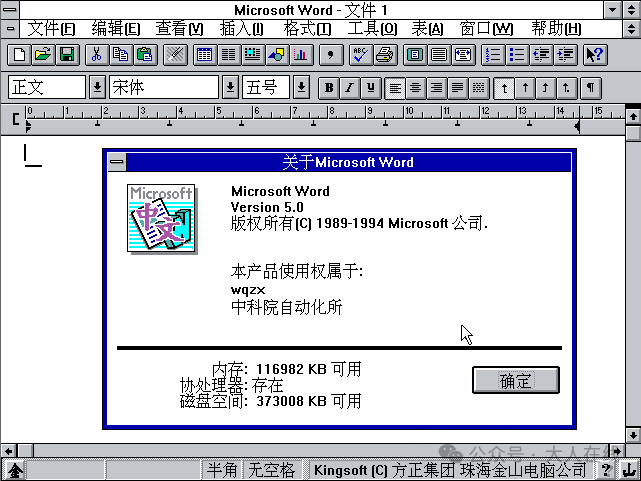
Task: Open the 编辑(E) menu
Action: coord(116,29)
